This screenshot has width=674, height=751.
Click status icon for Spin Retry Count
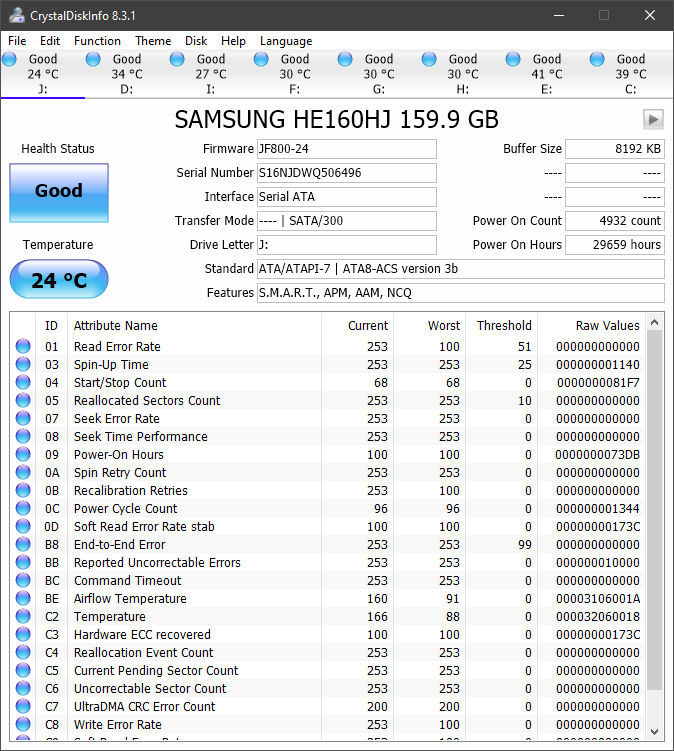coord(23,472)
